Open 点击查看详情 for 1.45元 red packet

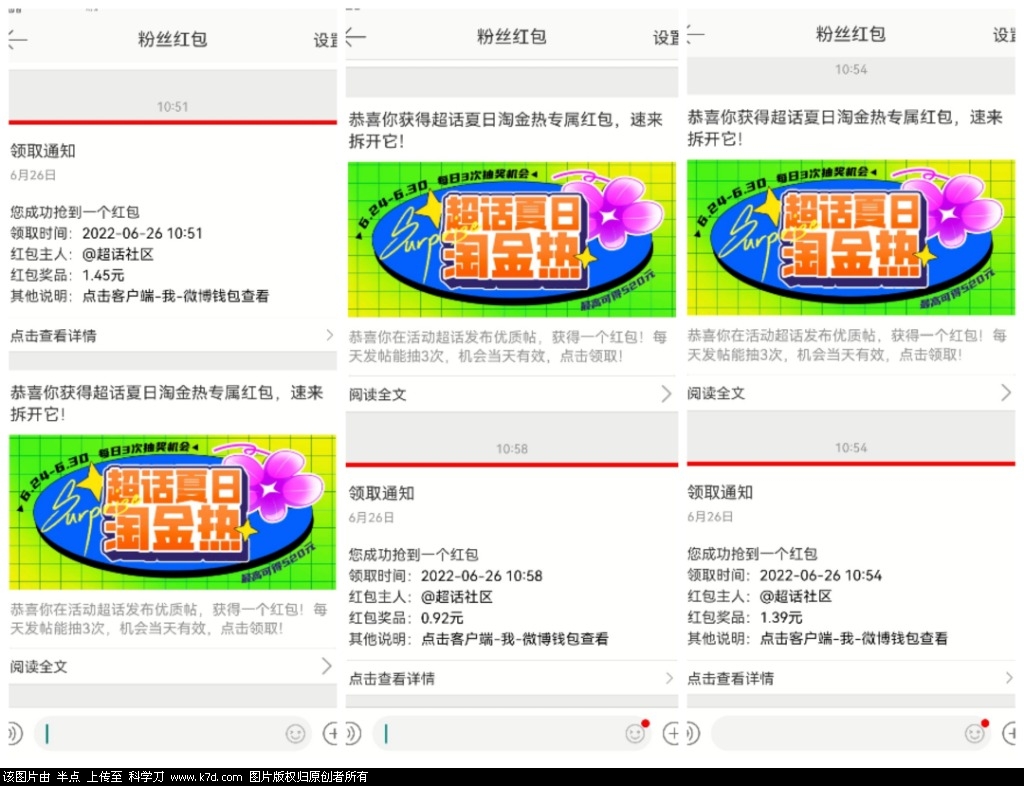click(172, 336)
